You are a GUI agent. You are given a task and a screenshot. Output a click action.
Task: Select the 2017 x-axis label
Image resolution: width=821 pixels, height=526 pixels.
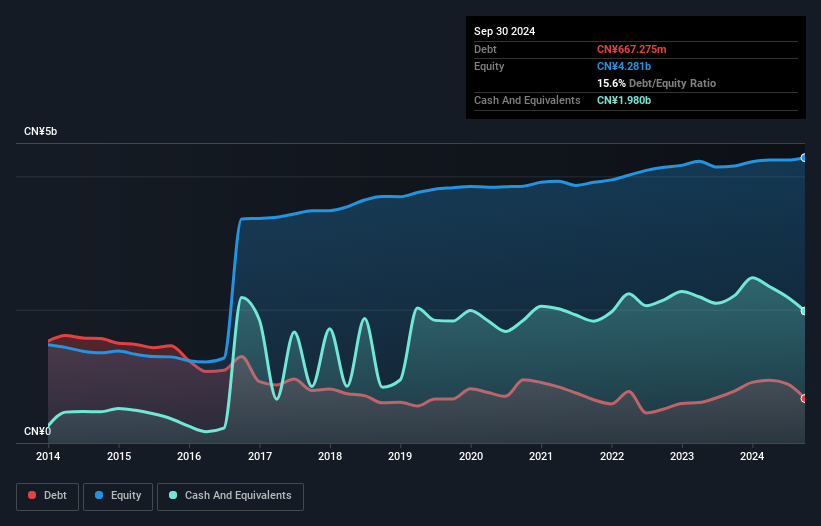click(260, 456)
